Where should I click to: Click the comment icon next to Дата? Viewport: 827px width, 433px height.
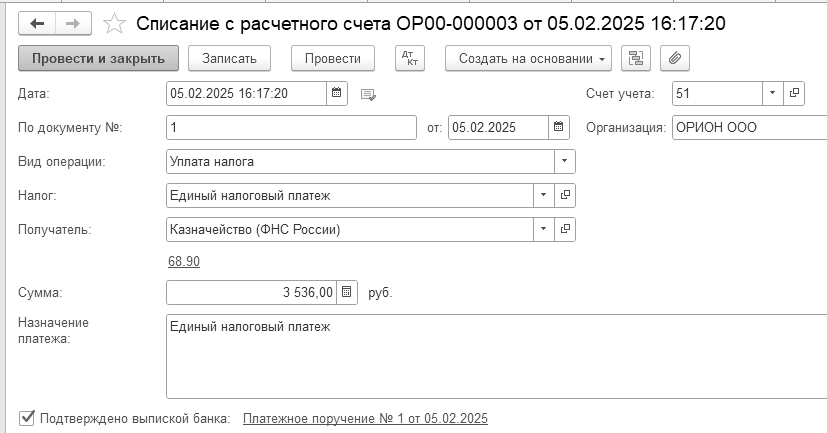tap(368, 94)
